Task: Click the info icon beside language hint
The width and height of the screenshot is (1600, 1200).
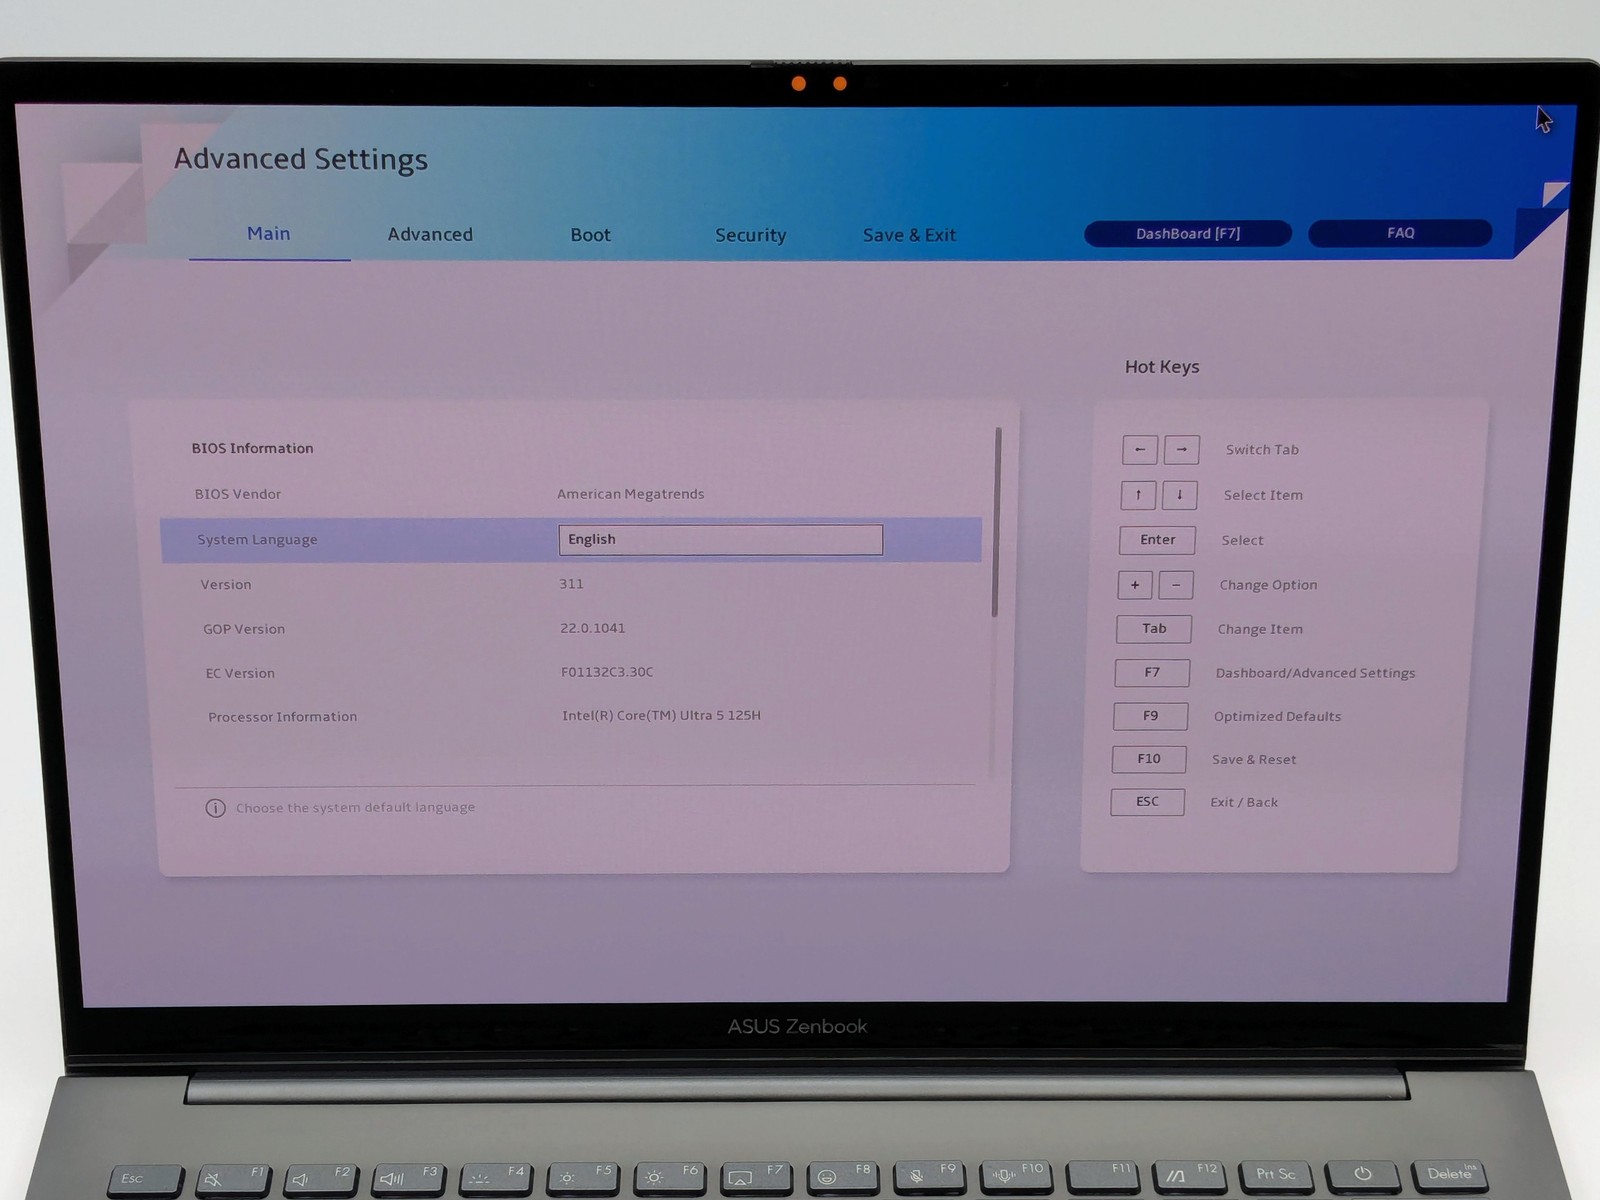Action: coord(215,808)
